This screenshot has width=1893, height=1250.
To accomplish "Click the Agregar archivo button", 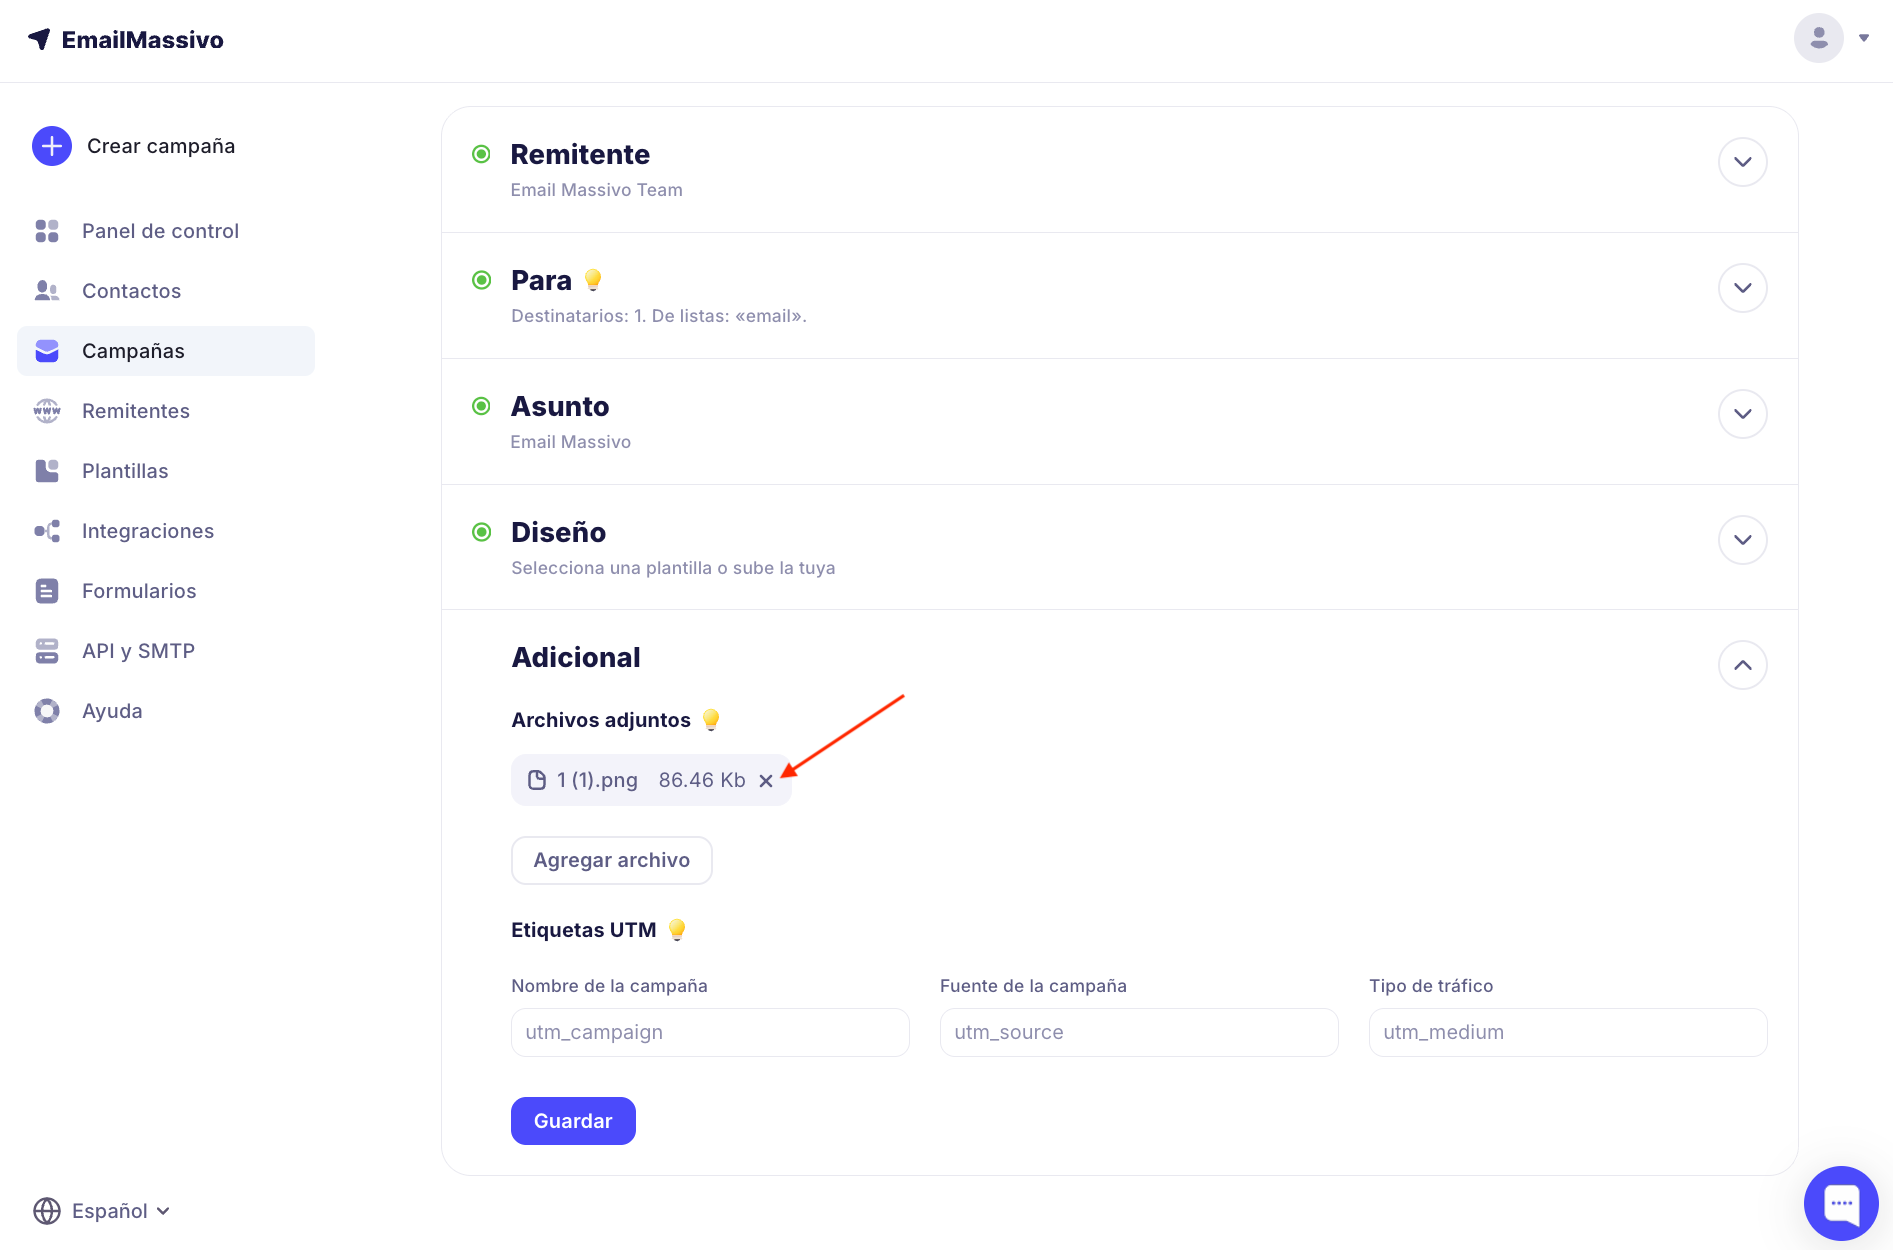I will click(611, 860).
